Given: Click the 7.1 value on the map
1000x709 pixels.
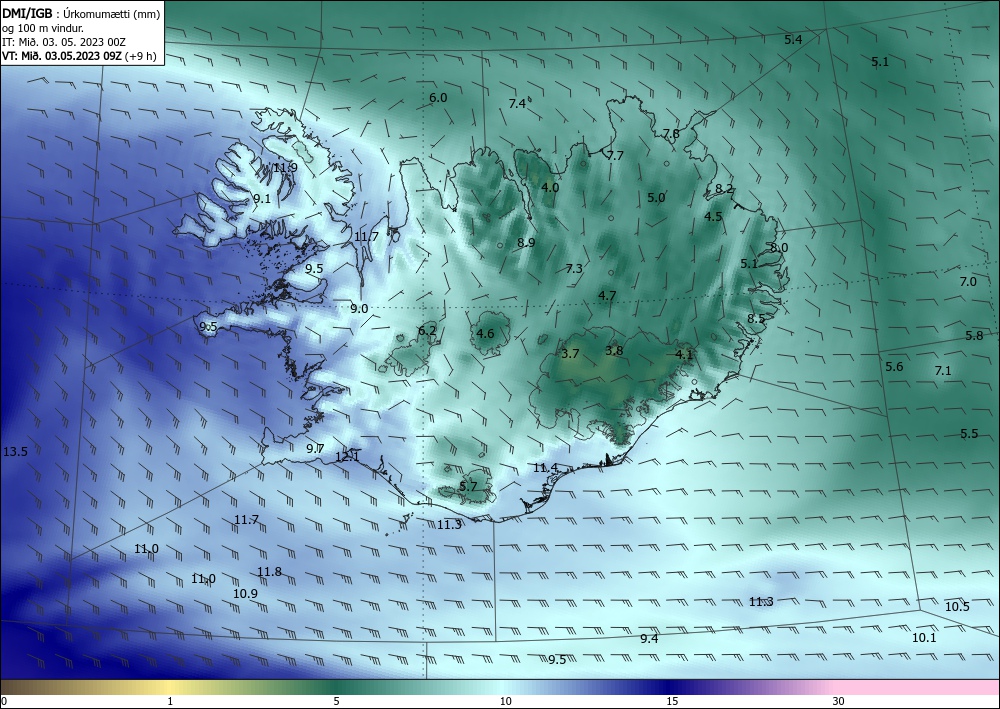Looking at the screenshot, I should pos(943,370).
